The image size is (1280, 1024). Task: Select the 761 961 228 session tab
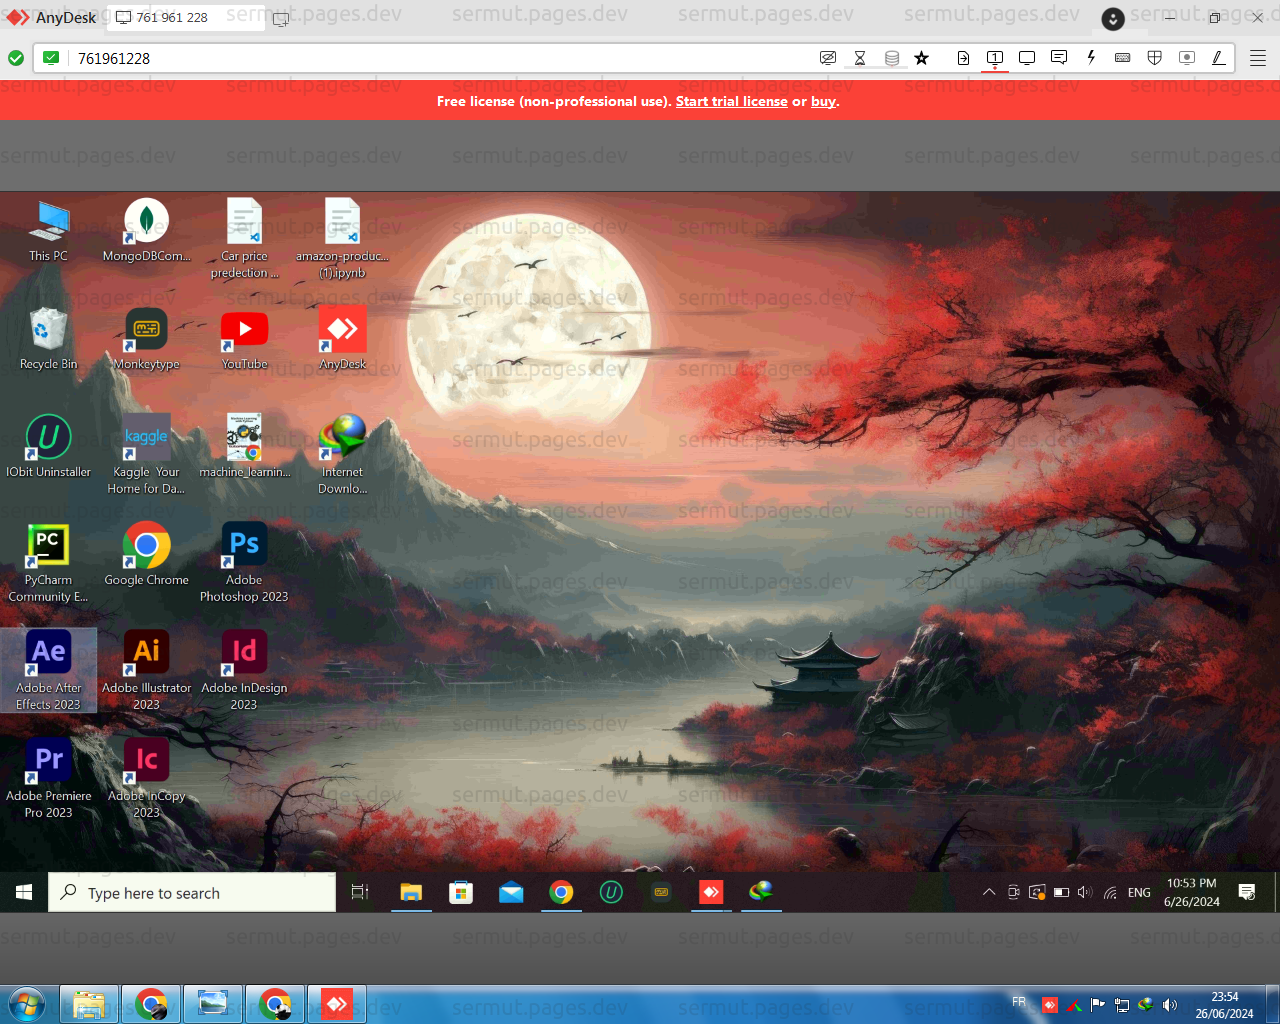[x=185, y=17]
